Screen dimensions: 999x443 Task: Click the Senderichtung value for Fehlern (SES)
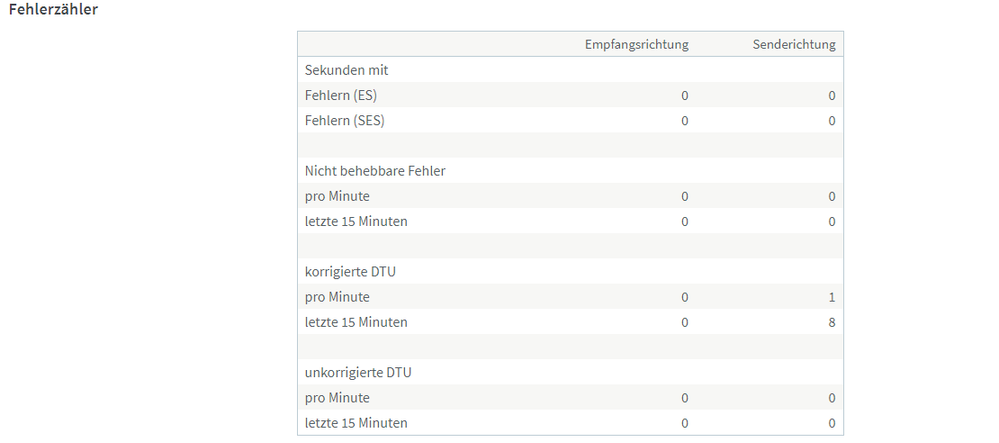[x=831, y=121]
